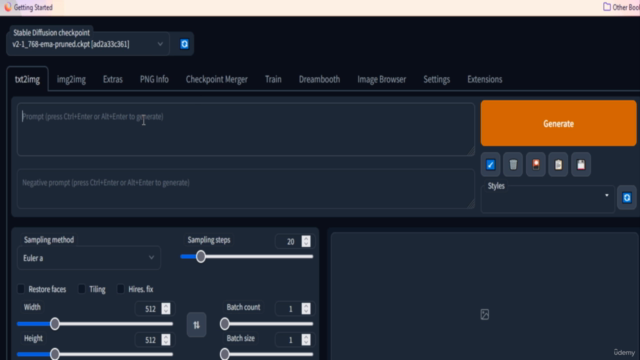Image resolution: width=640 pixels, height=360 pixels.
Task: Click the Batch count slider handle
Action: (x=224, y=324)
